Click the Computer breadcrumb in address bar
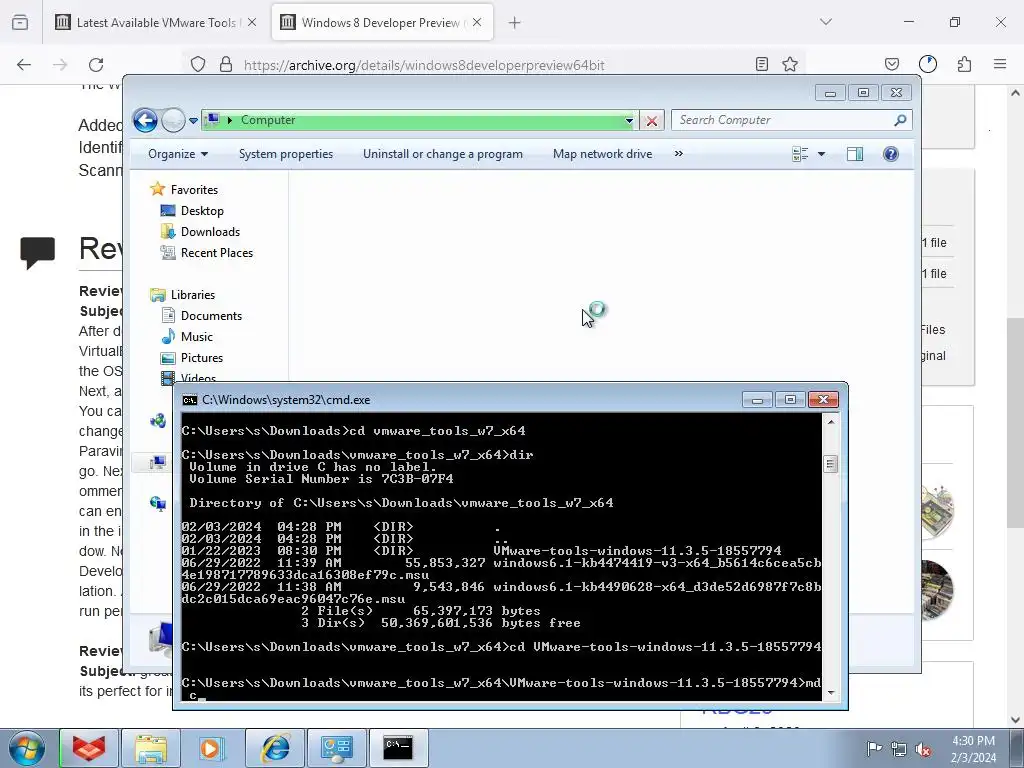 coord(268,120)
